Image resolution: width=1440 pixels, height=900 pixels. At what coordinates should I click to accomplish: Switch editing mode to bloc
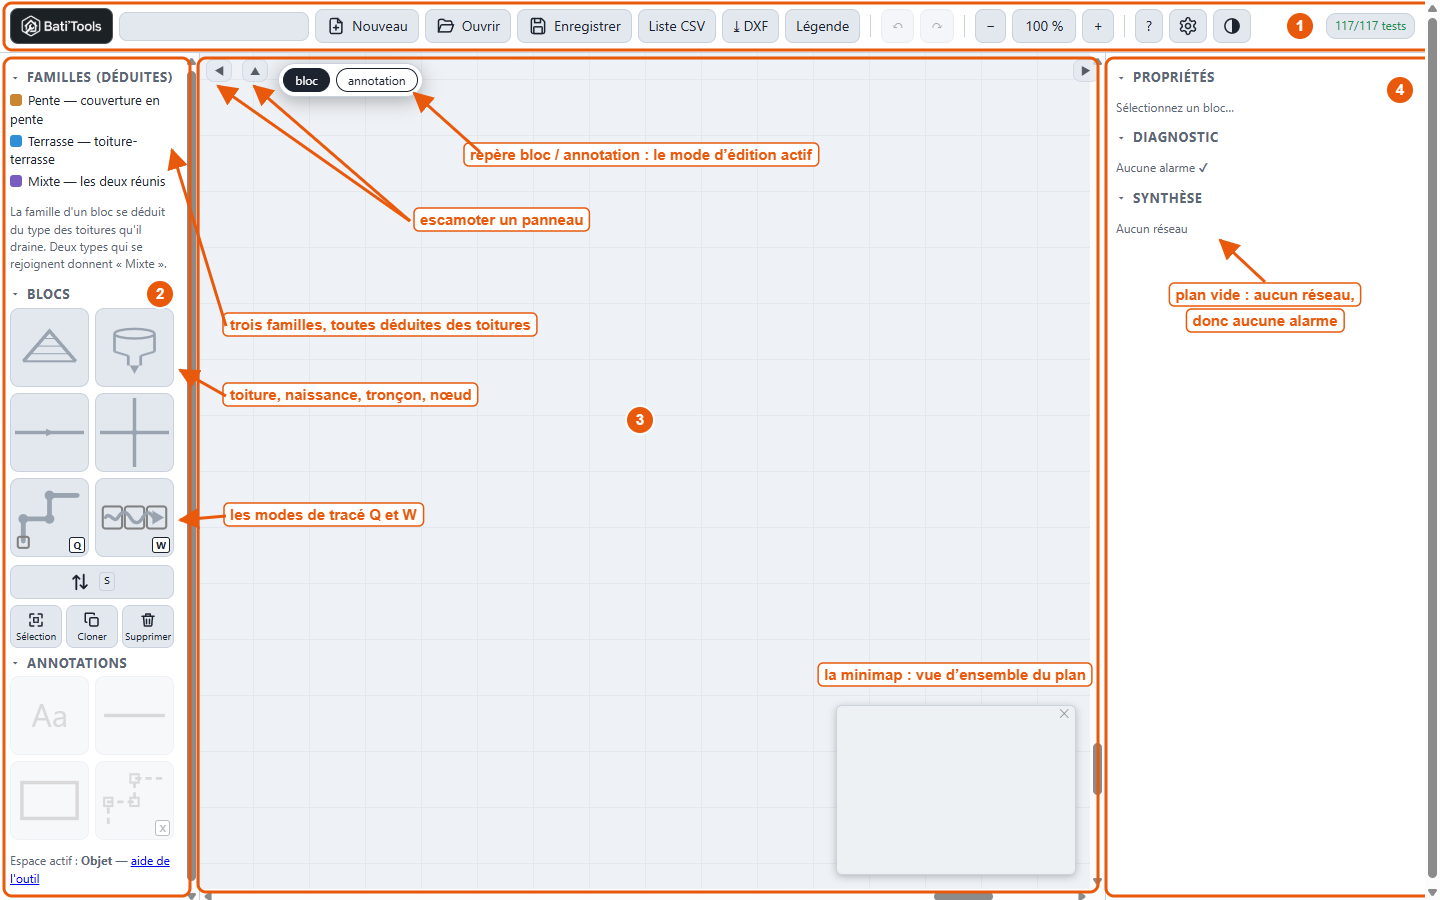click(307, 80)
